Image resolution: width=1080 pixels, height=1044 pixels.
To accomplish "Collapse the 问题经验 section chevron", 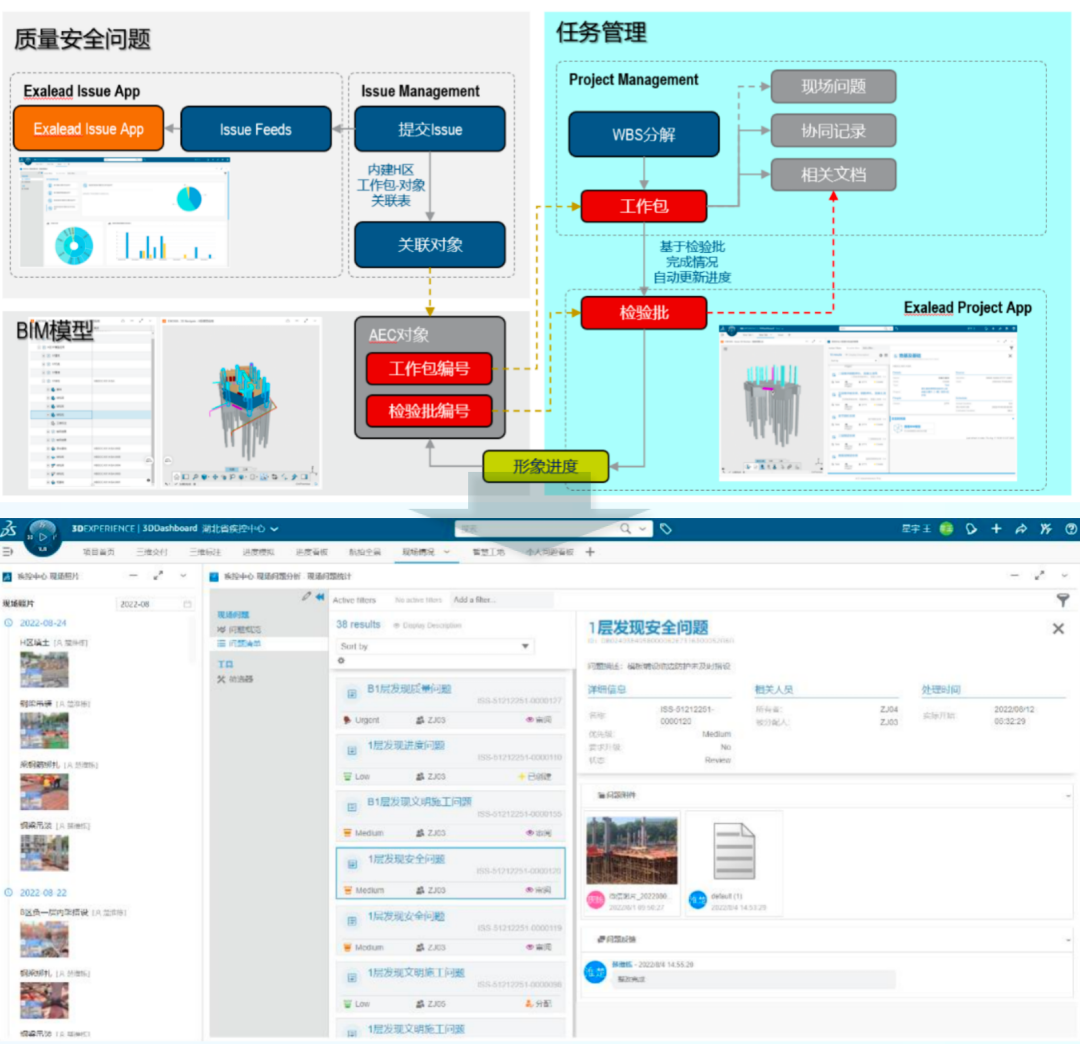I will [x=1068, y=939].
